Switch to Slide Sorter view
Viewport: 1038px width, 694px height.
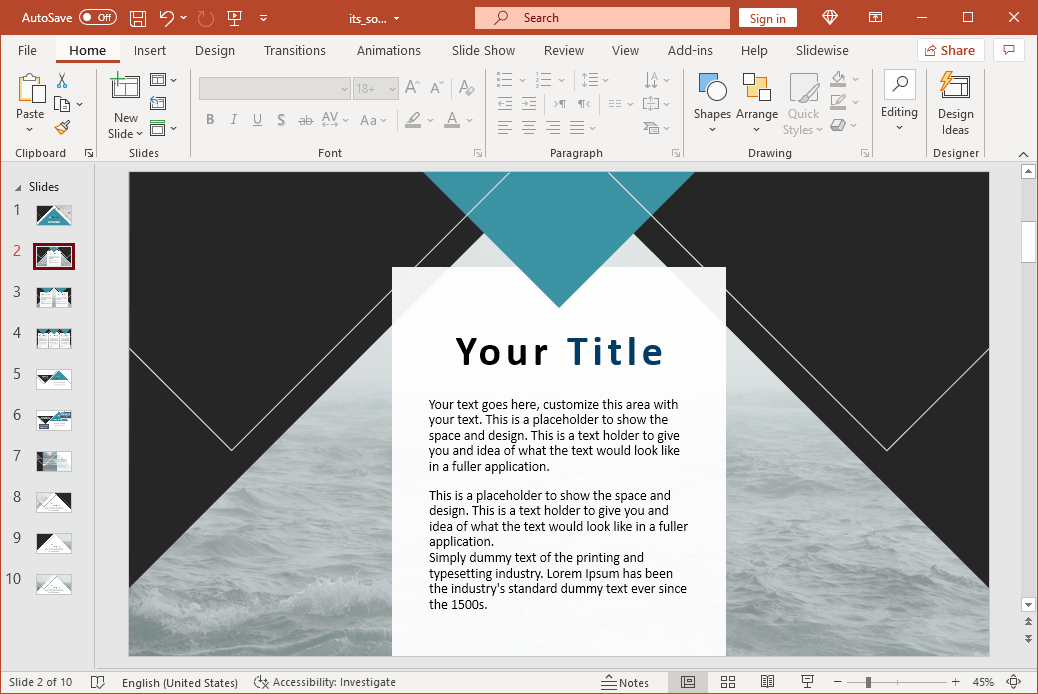[x=728, y=682]
